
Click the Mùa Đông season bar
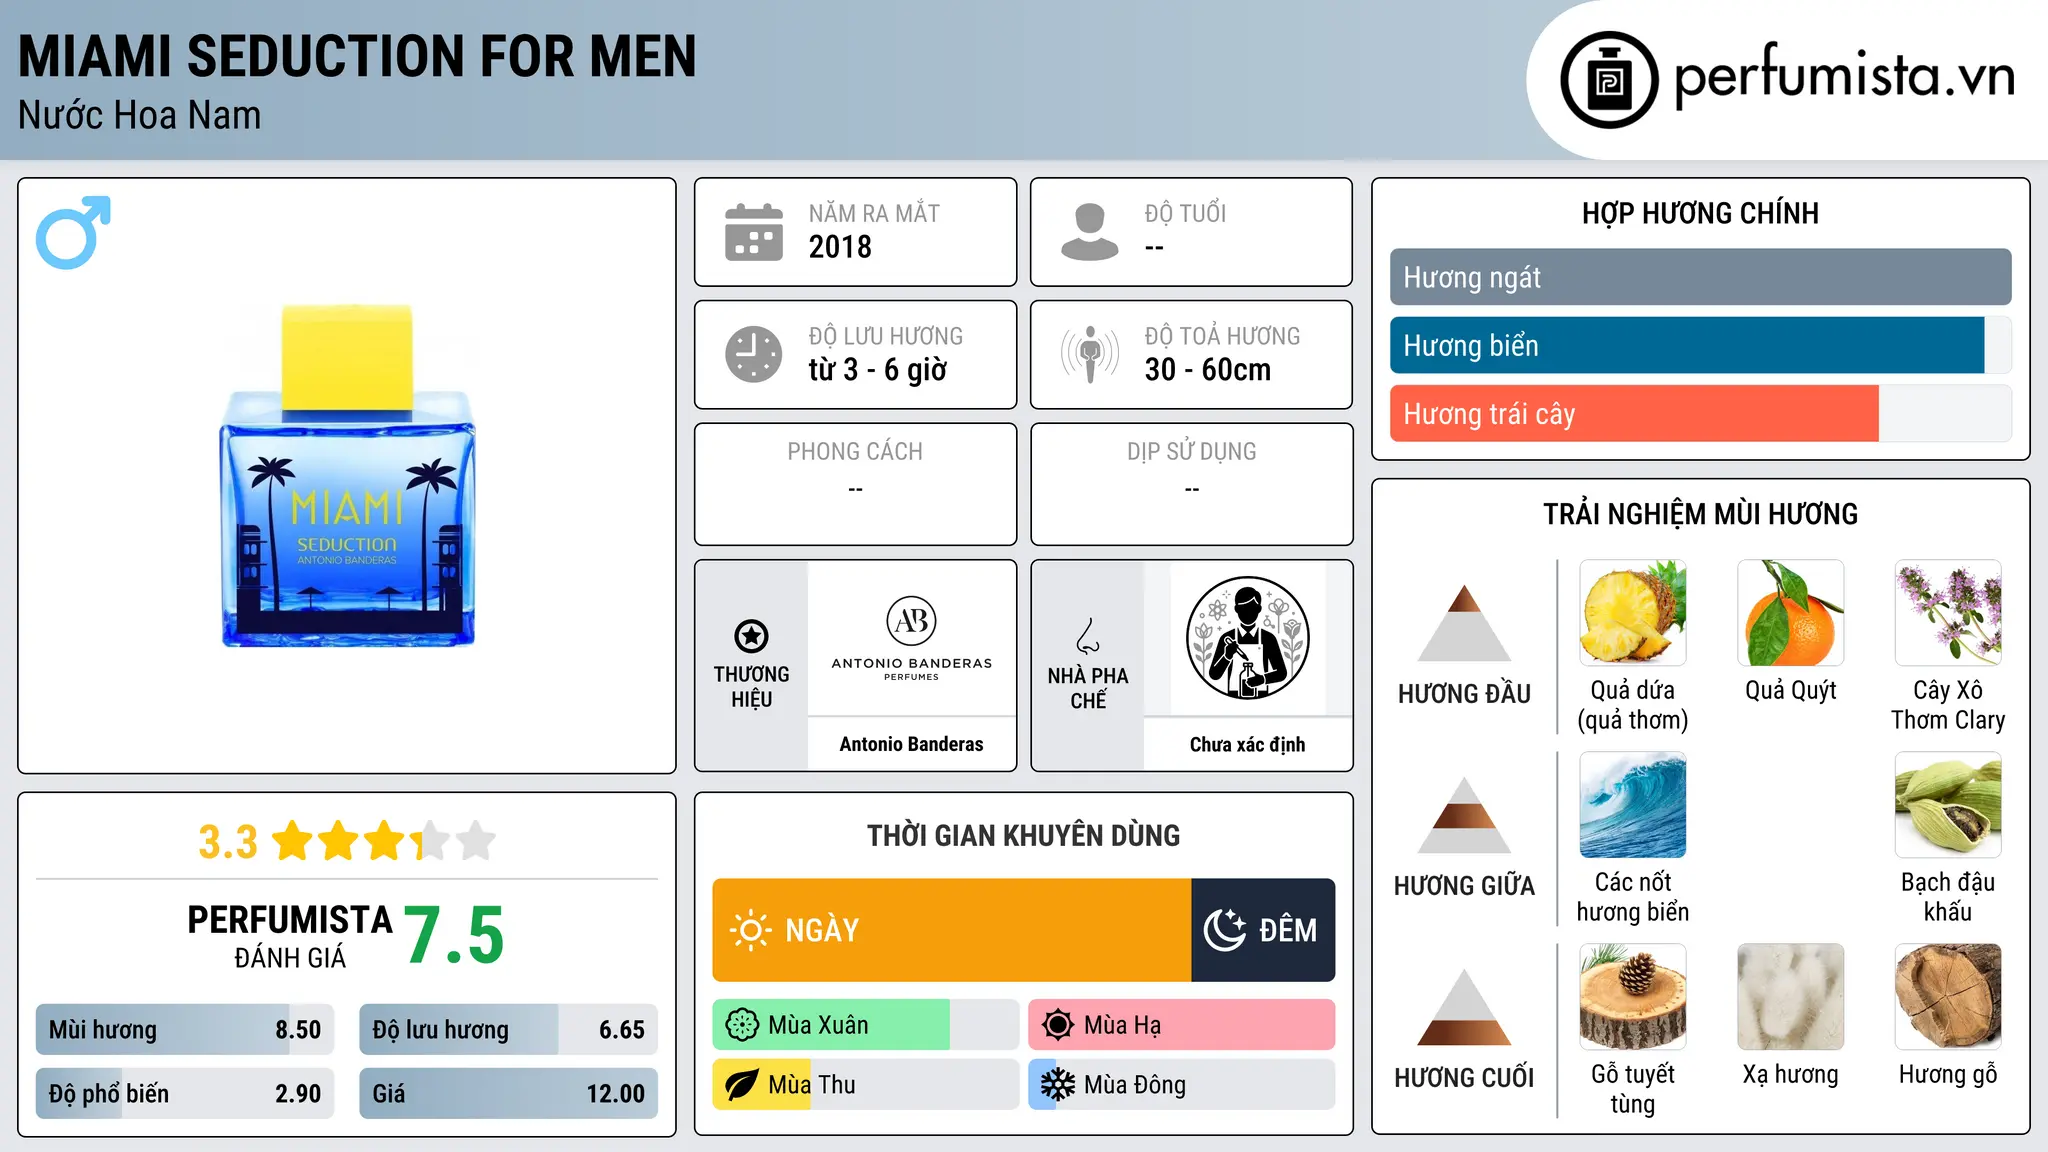pyautogui.click(x=1182, y=1085)
